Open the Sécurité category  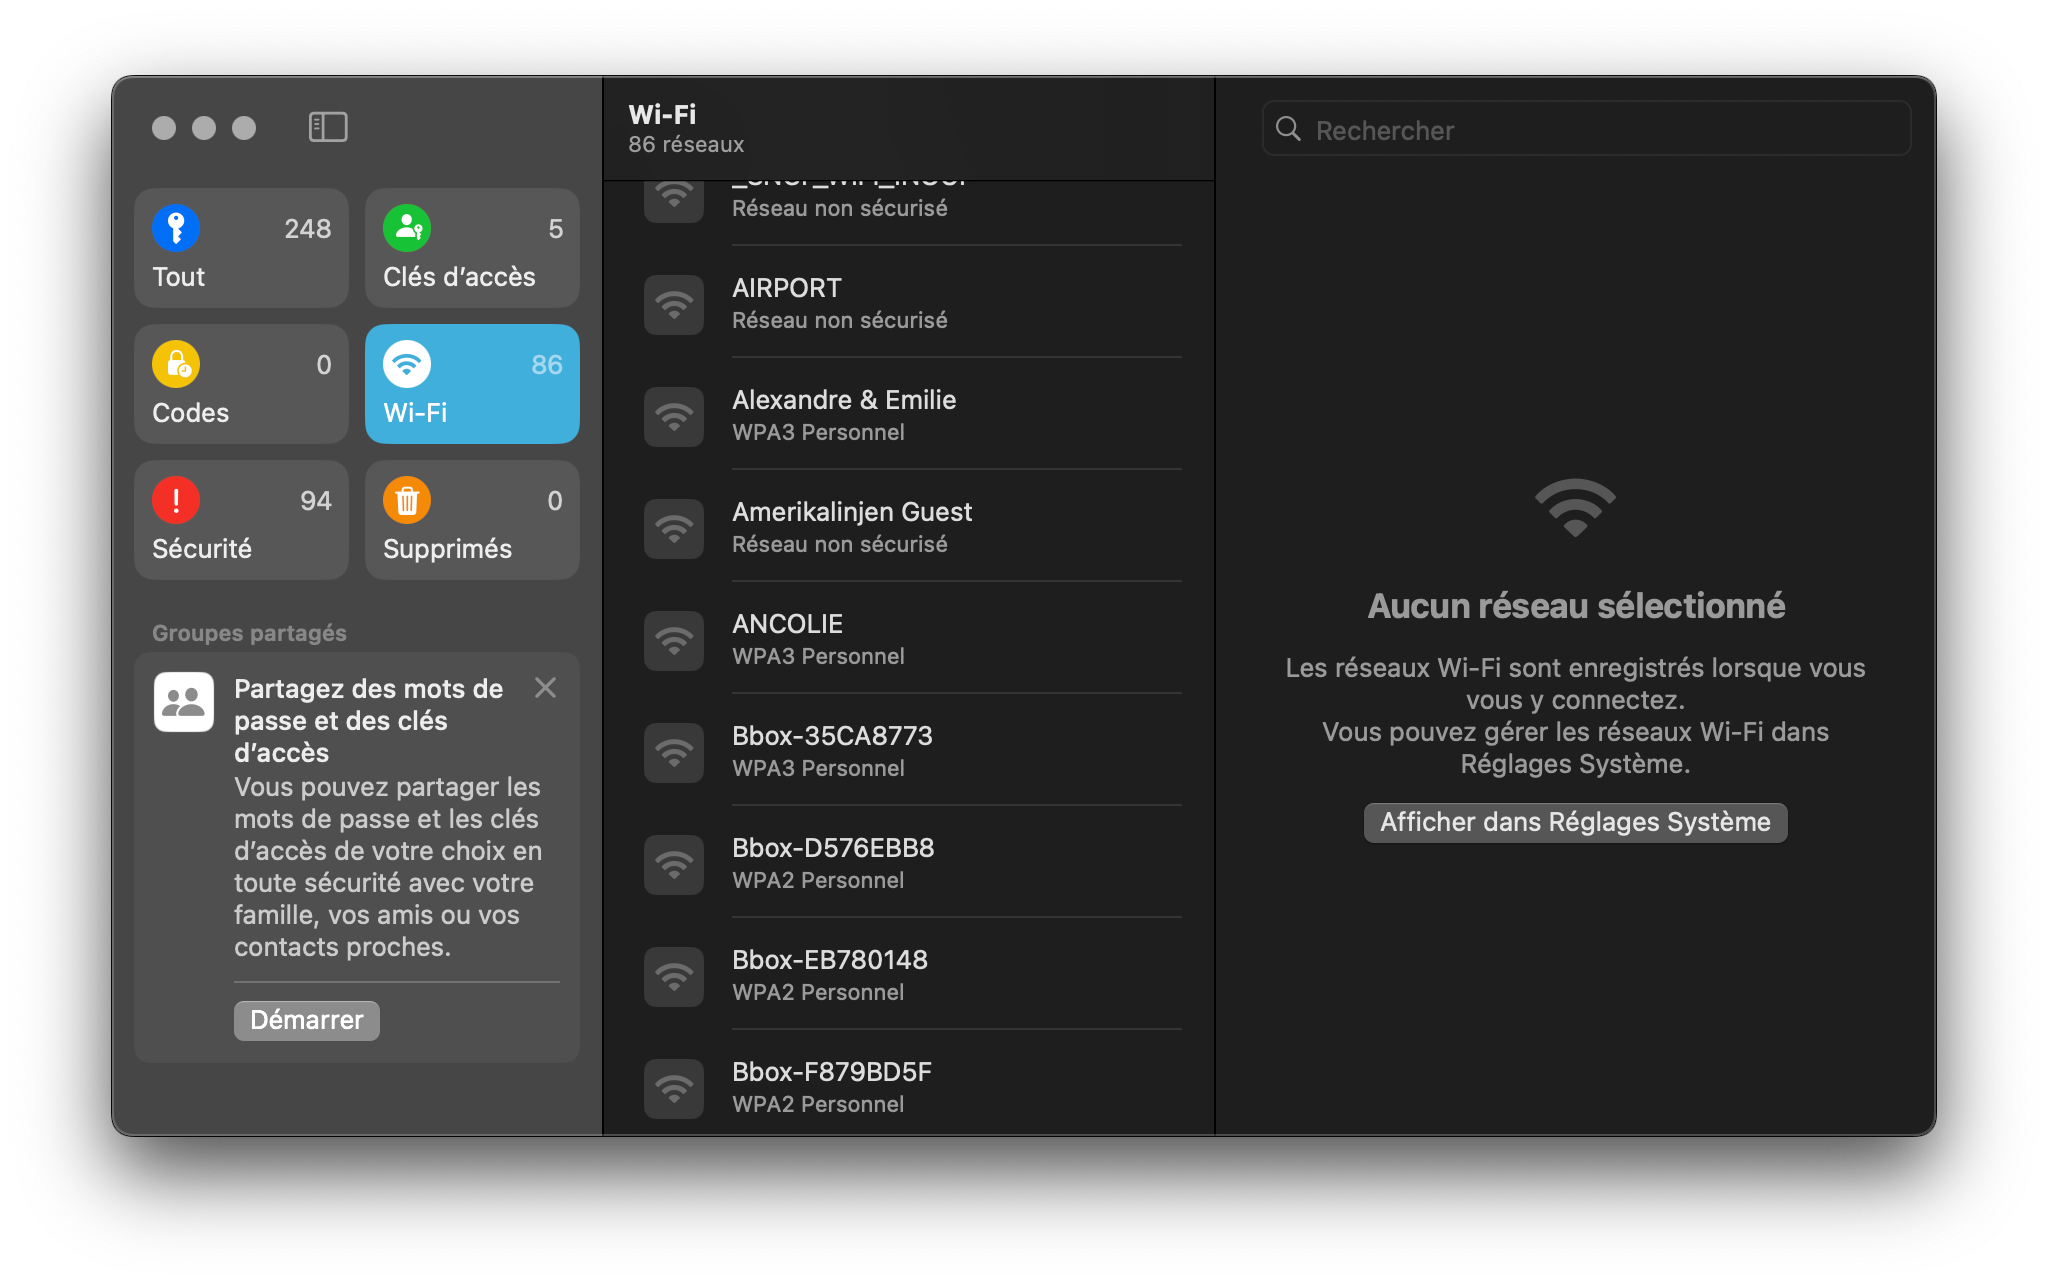click(241, 520)
